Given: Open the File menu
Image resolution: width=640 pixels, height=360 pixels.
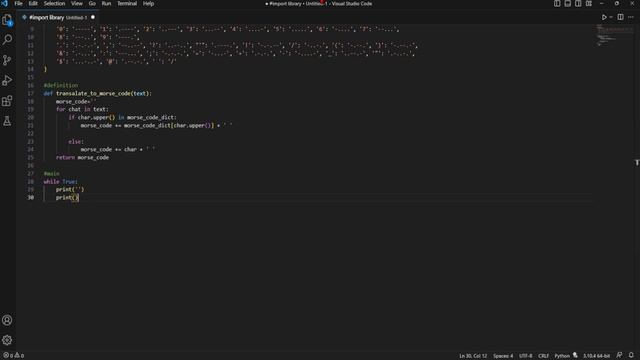Looking at the screenshot, I should pyautogui.click(x=18, y=4).
